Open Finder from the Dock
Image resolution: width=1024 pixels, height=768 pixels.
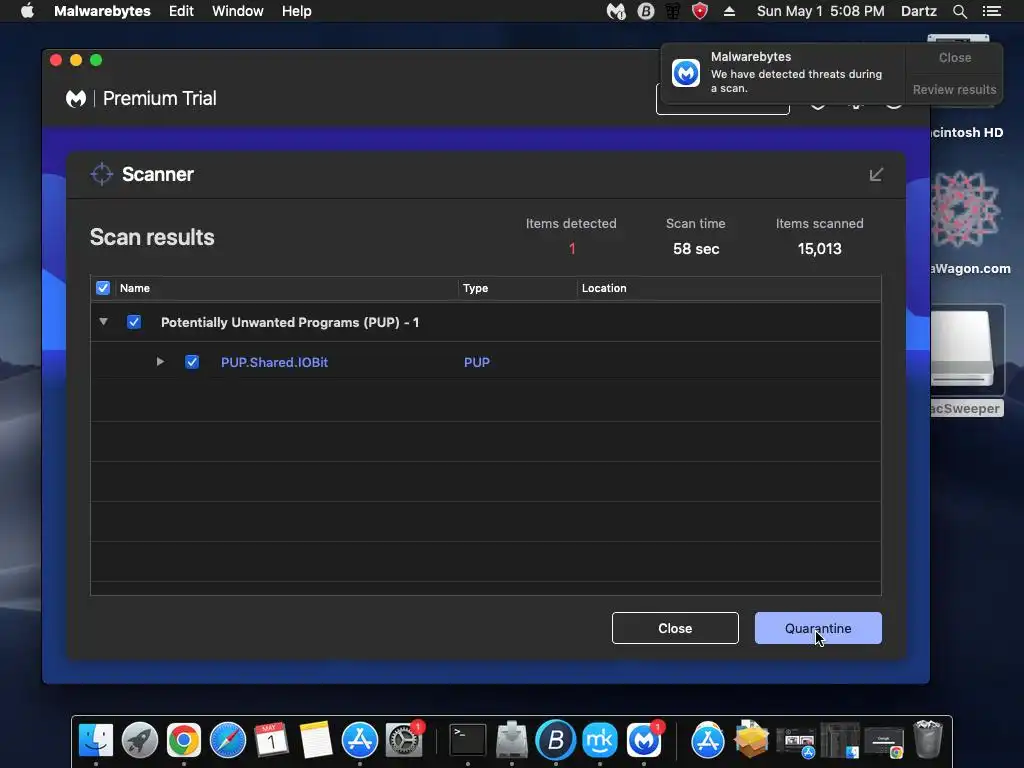click(x=96, y=740)
